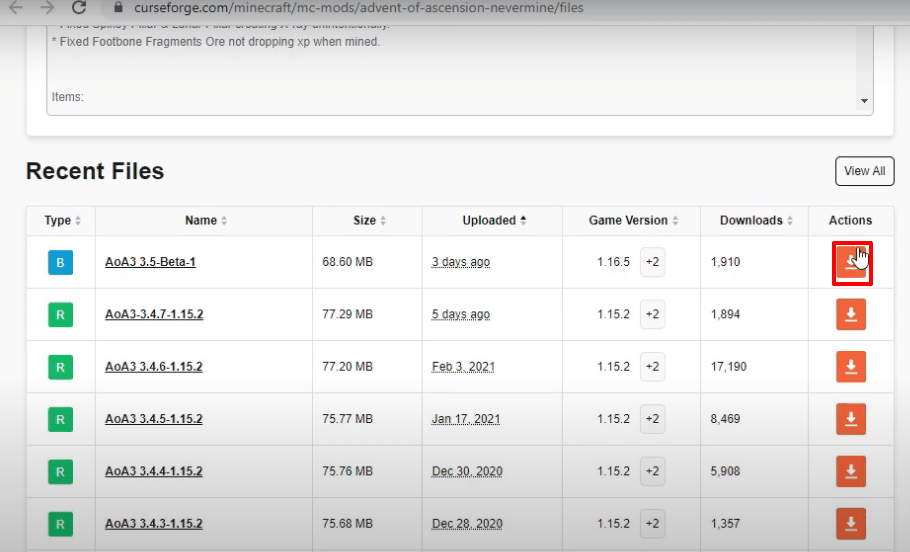Click the Release badge for AoA3 3.4.5-1.15.2
The width and height of the screenshot is (910, 552).
click(60, 419)
